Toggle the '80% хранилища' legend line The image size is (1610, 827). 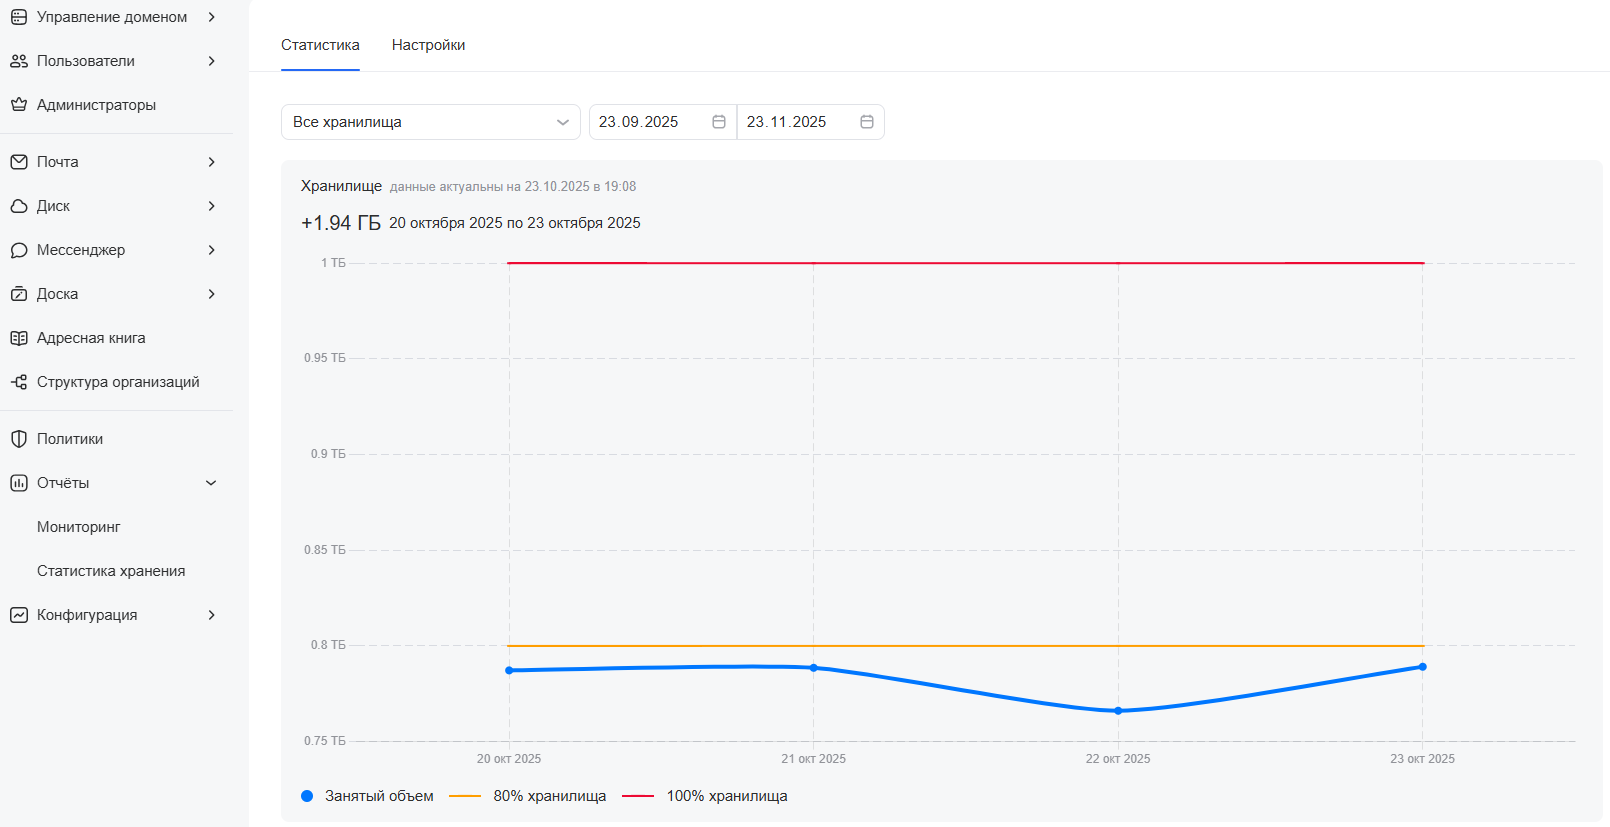(528, 796)
